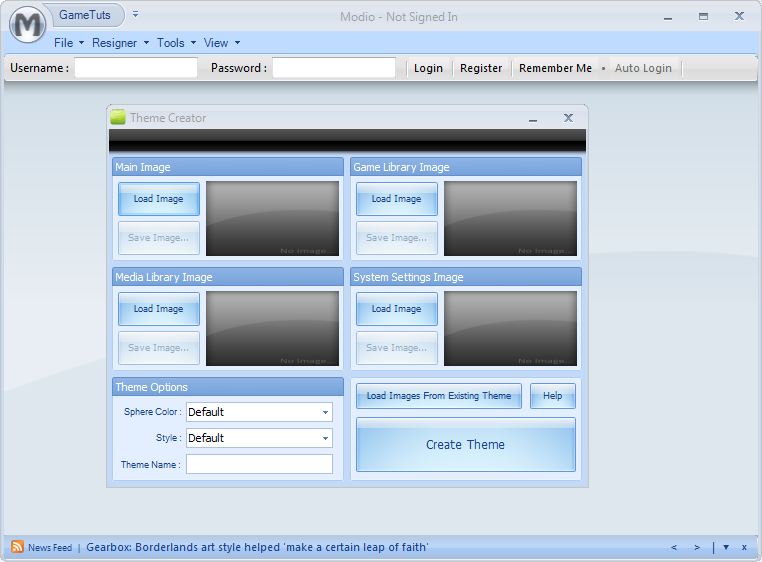Load Image for Media Library Image
762x562 pixels.
coord(158,309)
